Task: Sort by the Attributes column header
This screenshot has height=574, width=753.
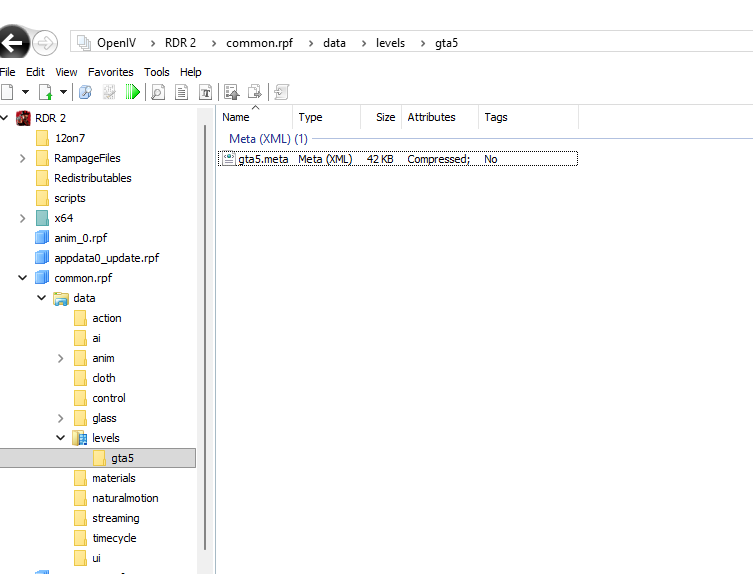Action: tap(440, 117)
